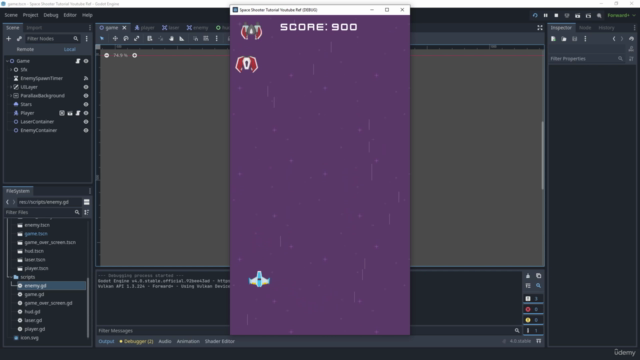
Task: Open Inspector object history icon
Action: point(631,39)
